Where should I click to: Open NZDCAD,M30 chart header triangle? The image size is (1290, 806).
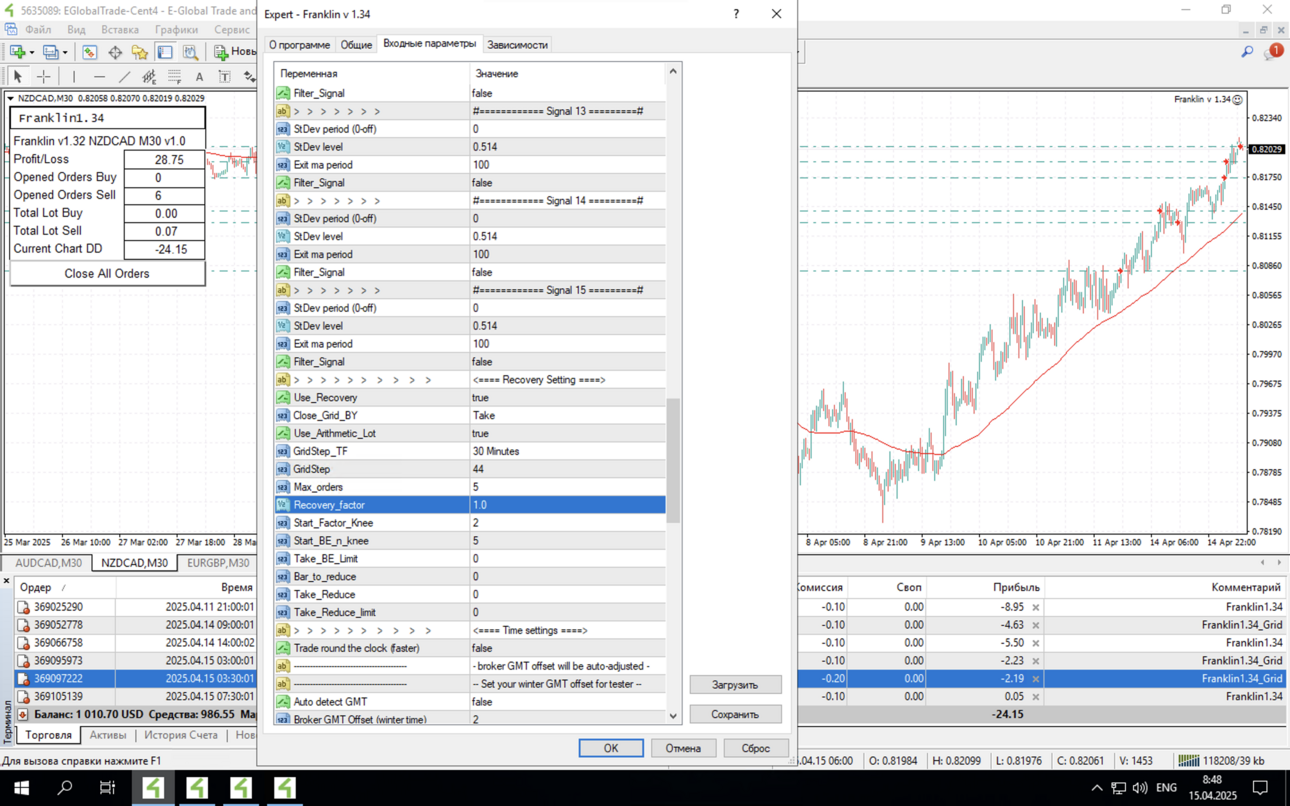pos(10,99)
